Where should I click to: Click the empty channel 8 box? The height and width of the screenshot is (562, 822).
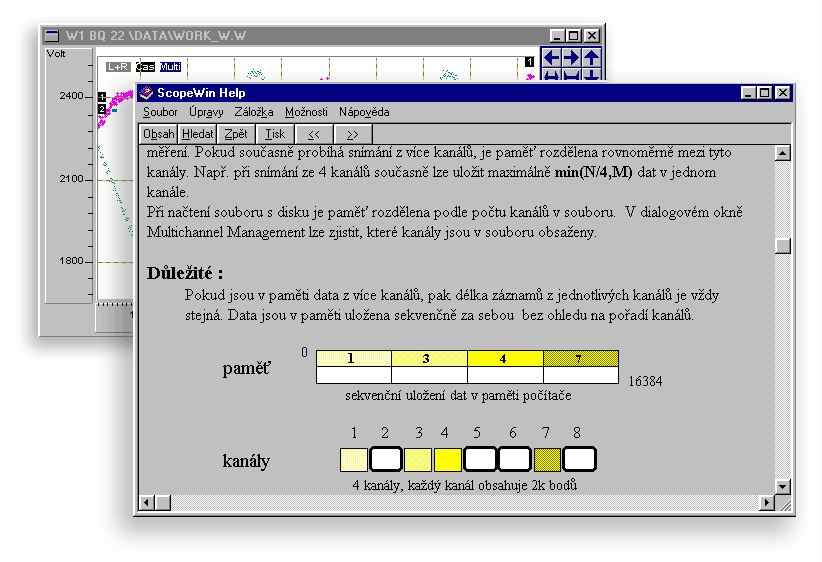coord(580,460)
